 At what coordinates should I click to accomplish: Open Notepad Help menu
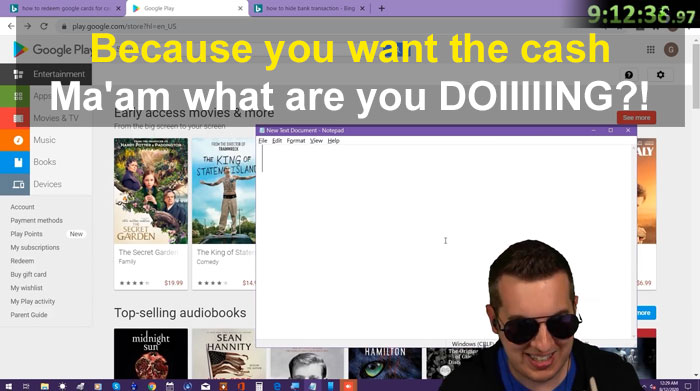pyautogui.click(x=333, y=141)
